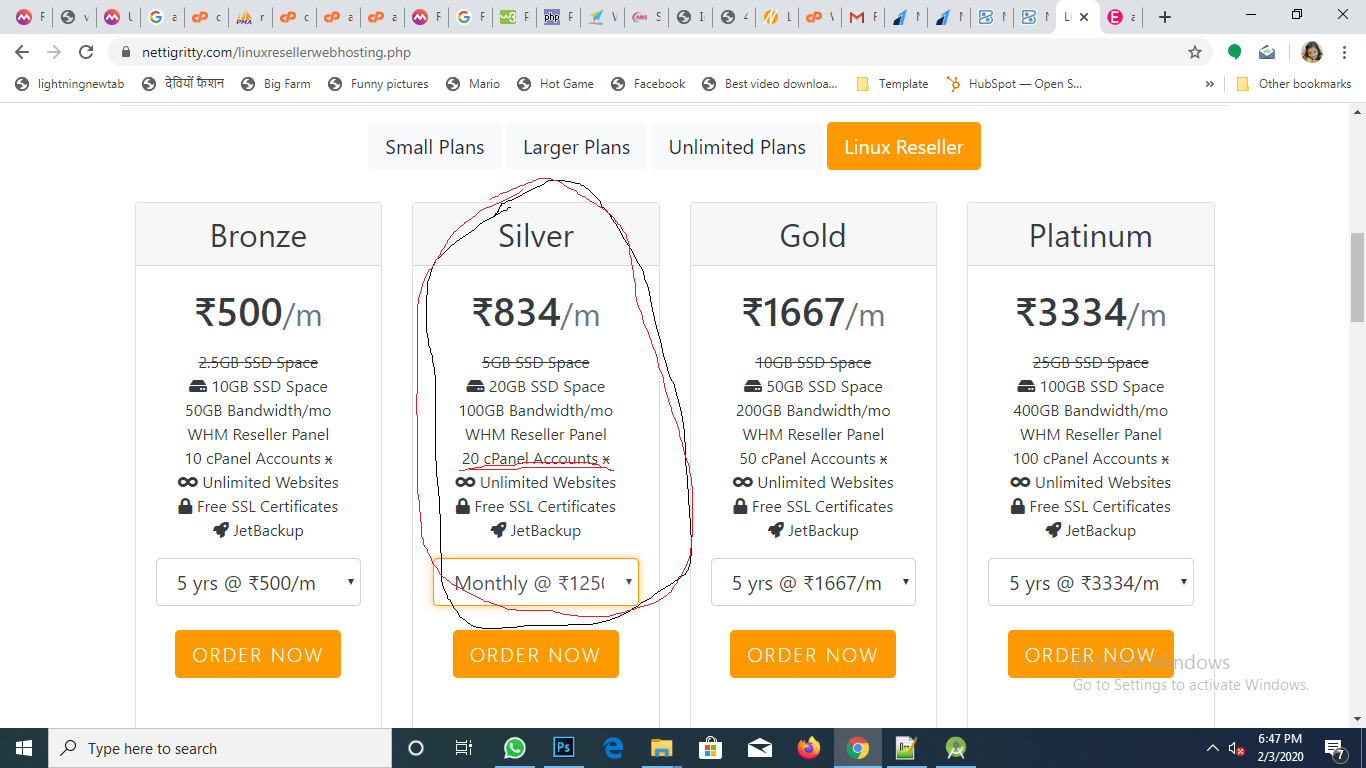The height and width of the screenshot is (768, 1366).
Task: Open a new browser tab
Action: pyautogui.click(x=1165, y=17)
